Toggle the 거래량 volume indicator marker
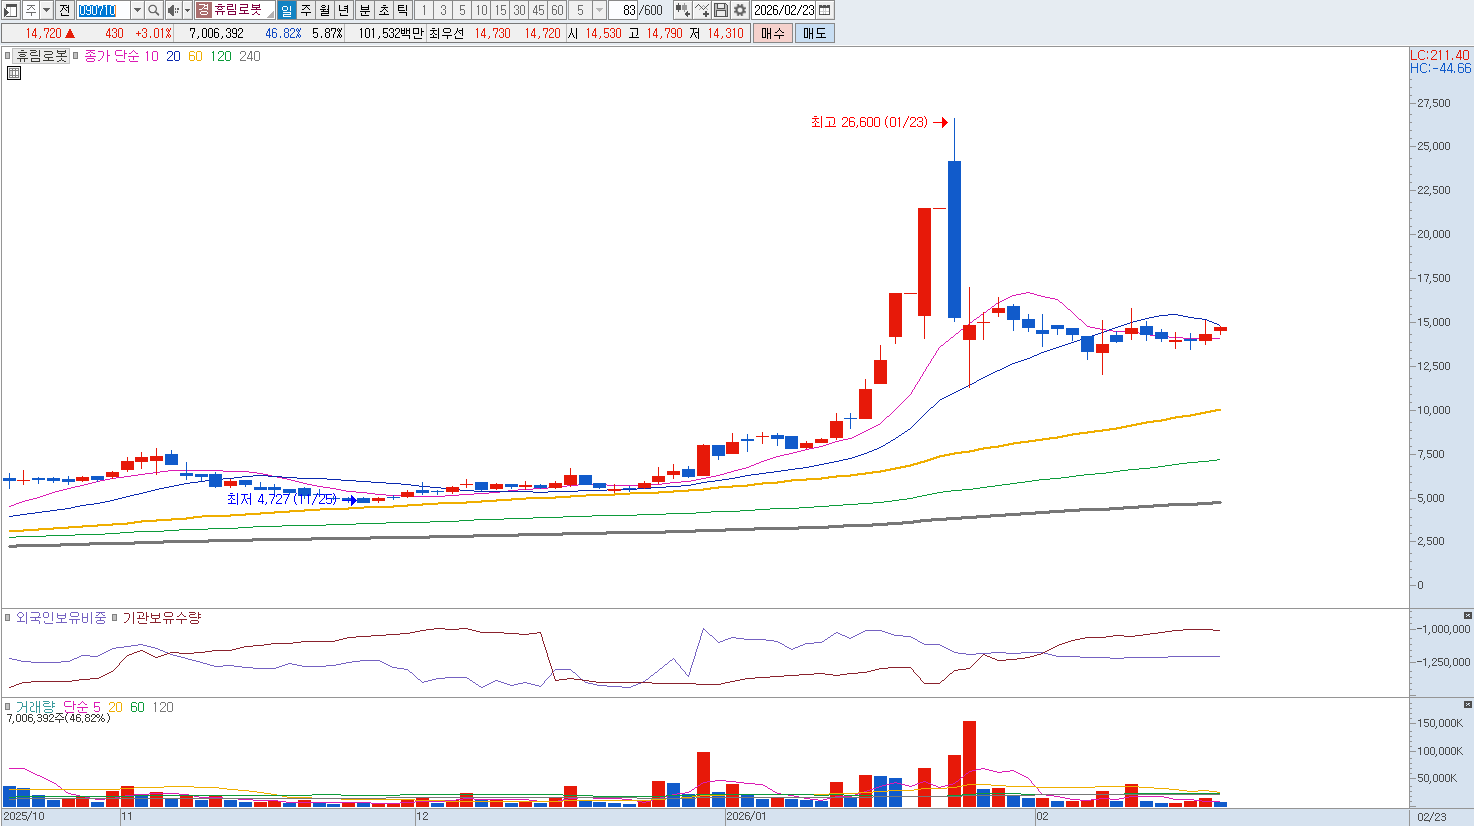 8,707
